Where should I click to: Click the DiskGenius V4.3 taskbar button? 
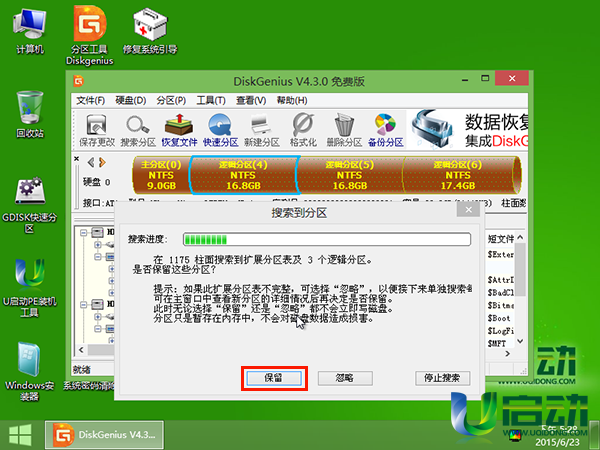[104, 435]
